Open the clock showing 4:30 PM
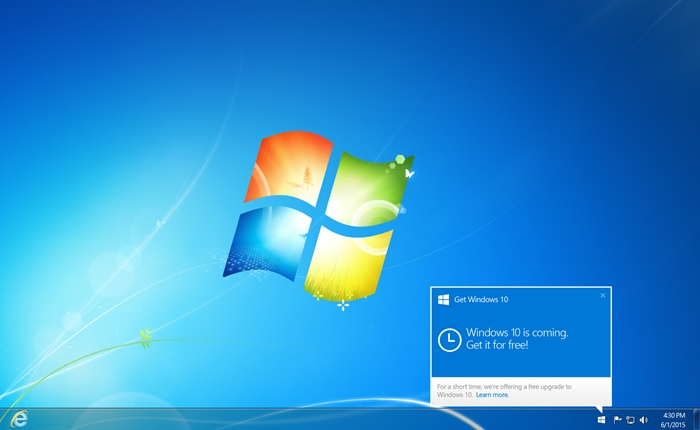 point(674,415)
